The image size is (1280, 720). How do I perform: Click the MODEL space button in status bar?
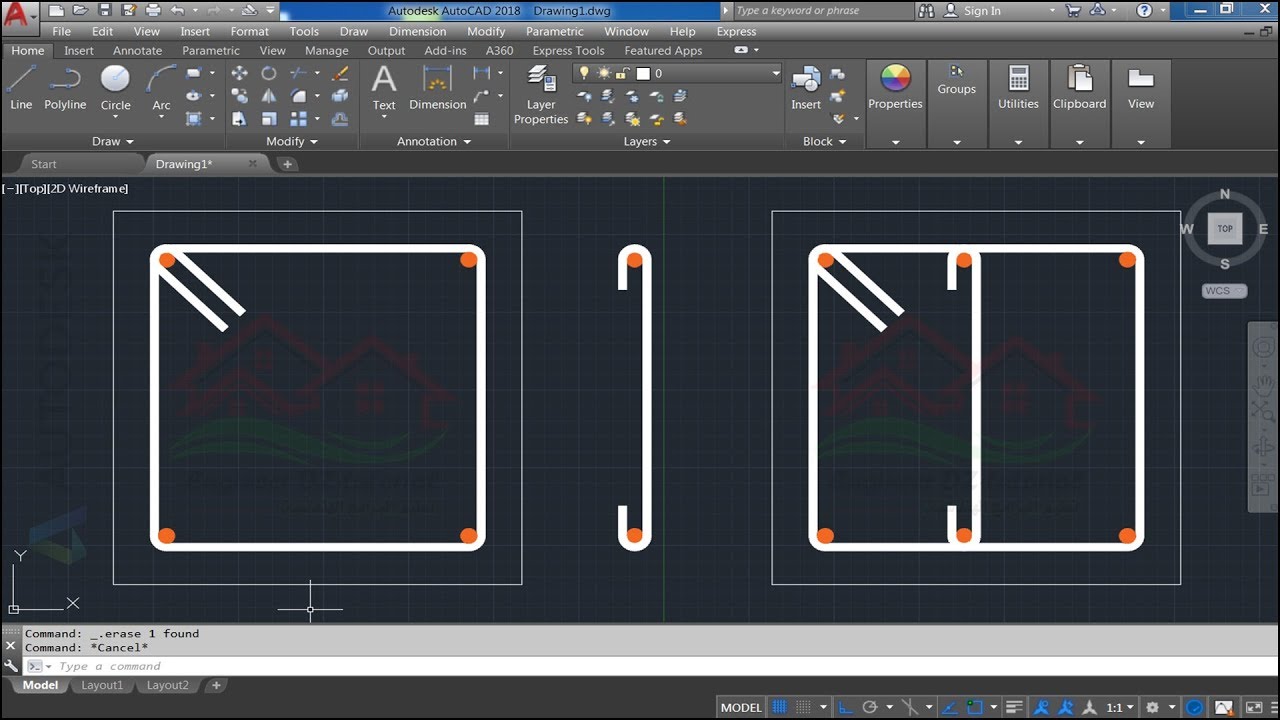coord(741,707)
